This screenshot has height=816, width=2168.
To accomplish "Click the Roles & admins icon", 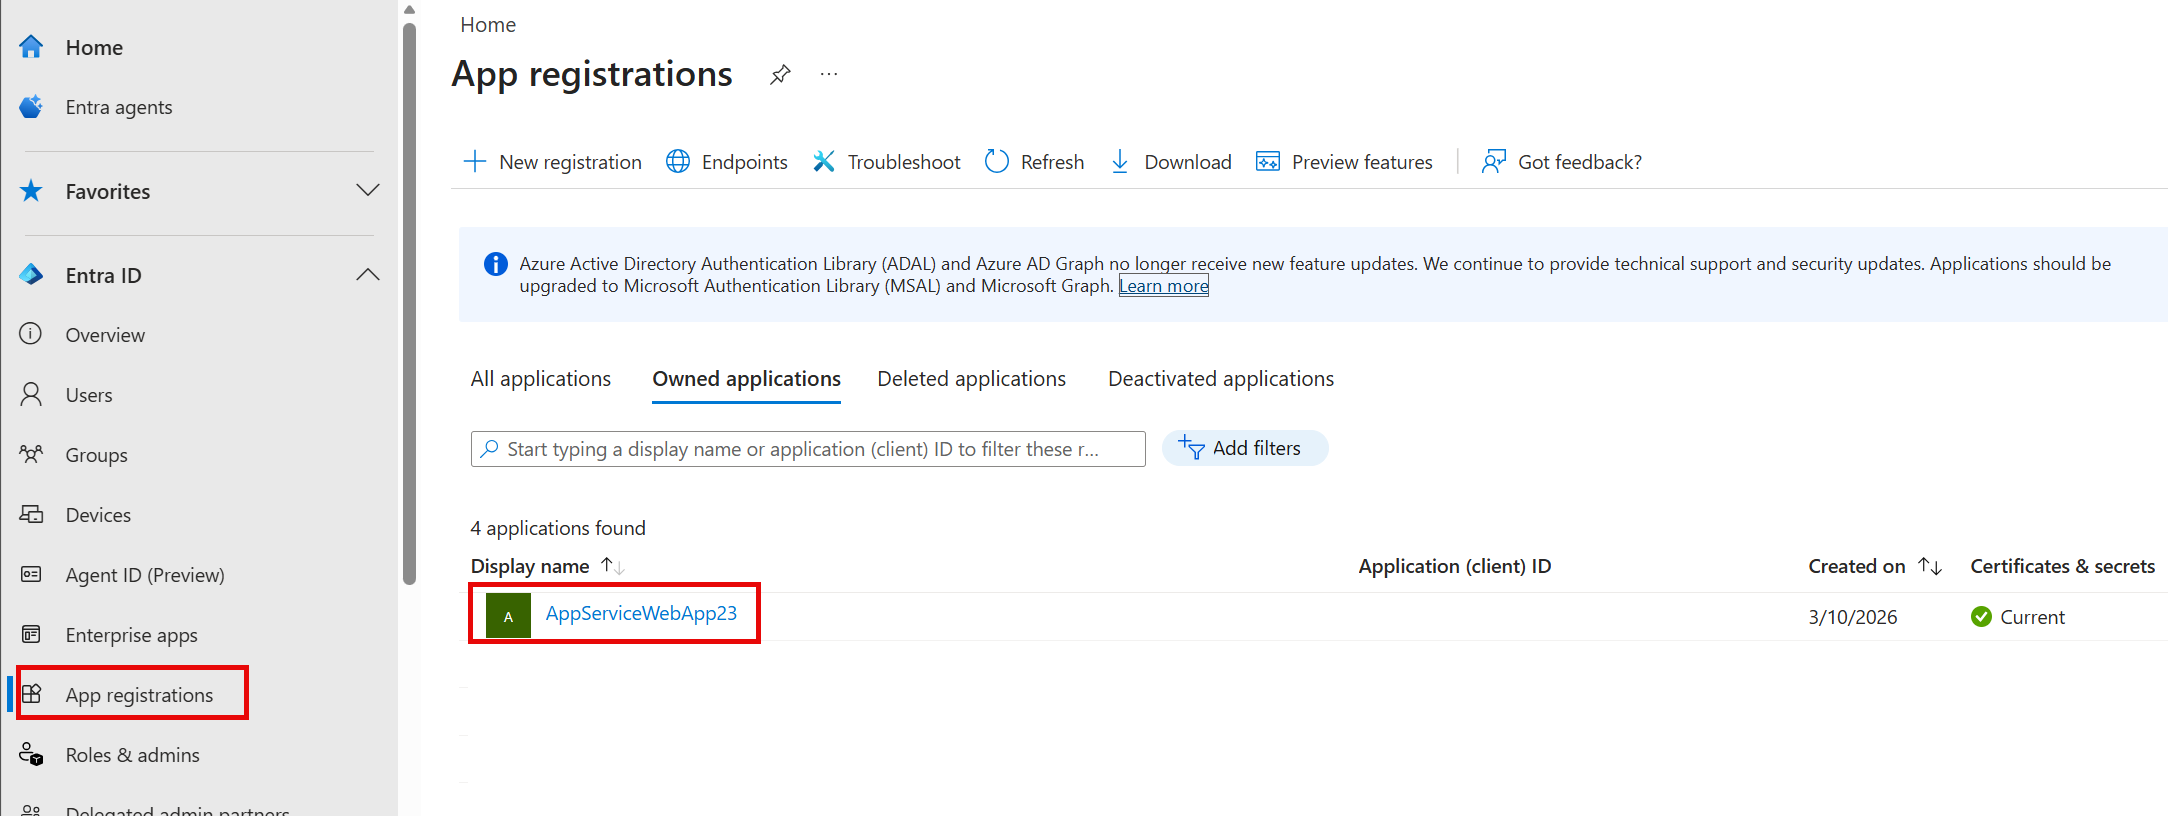I will [x=31, y=754].
